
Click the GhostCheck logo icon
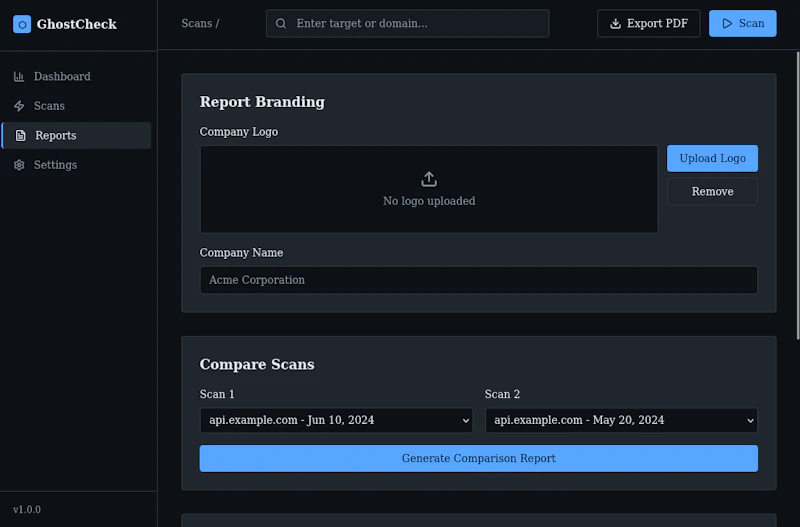tap(22, 24)
